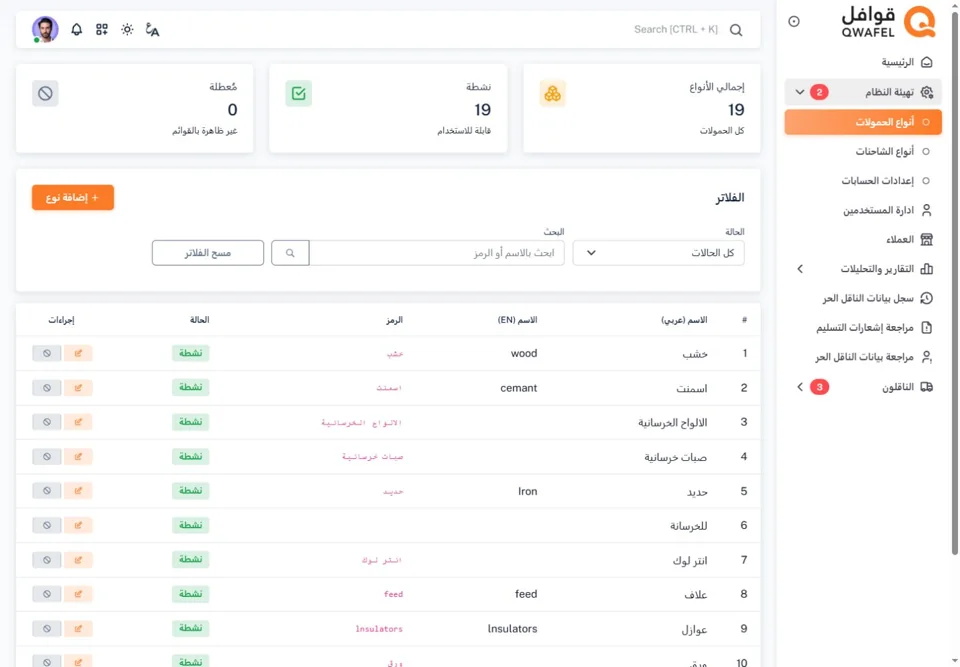Image resolution: width=960 pixels, height=667 pixels.
Task: Toggle the light/dark theme sun icon
Action: click(127, 29)
